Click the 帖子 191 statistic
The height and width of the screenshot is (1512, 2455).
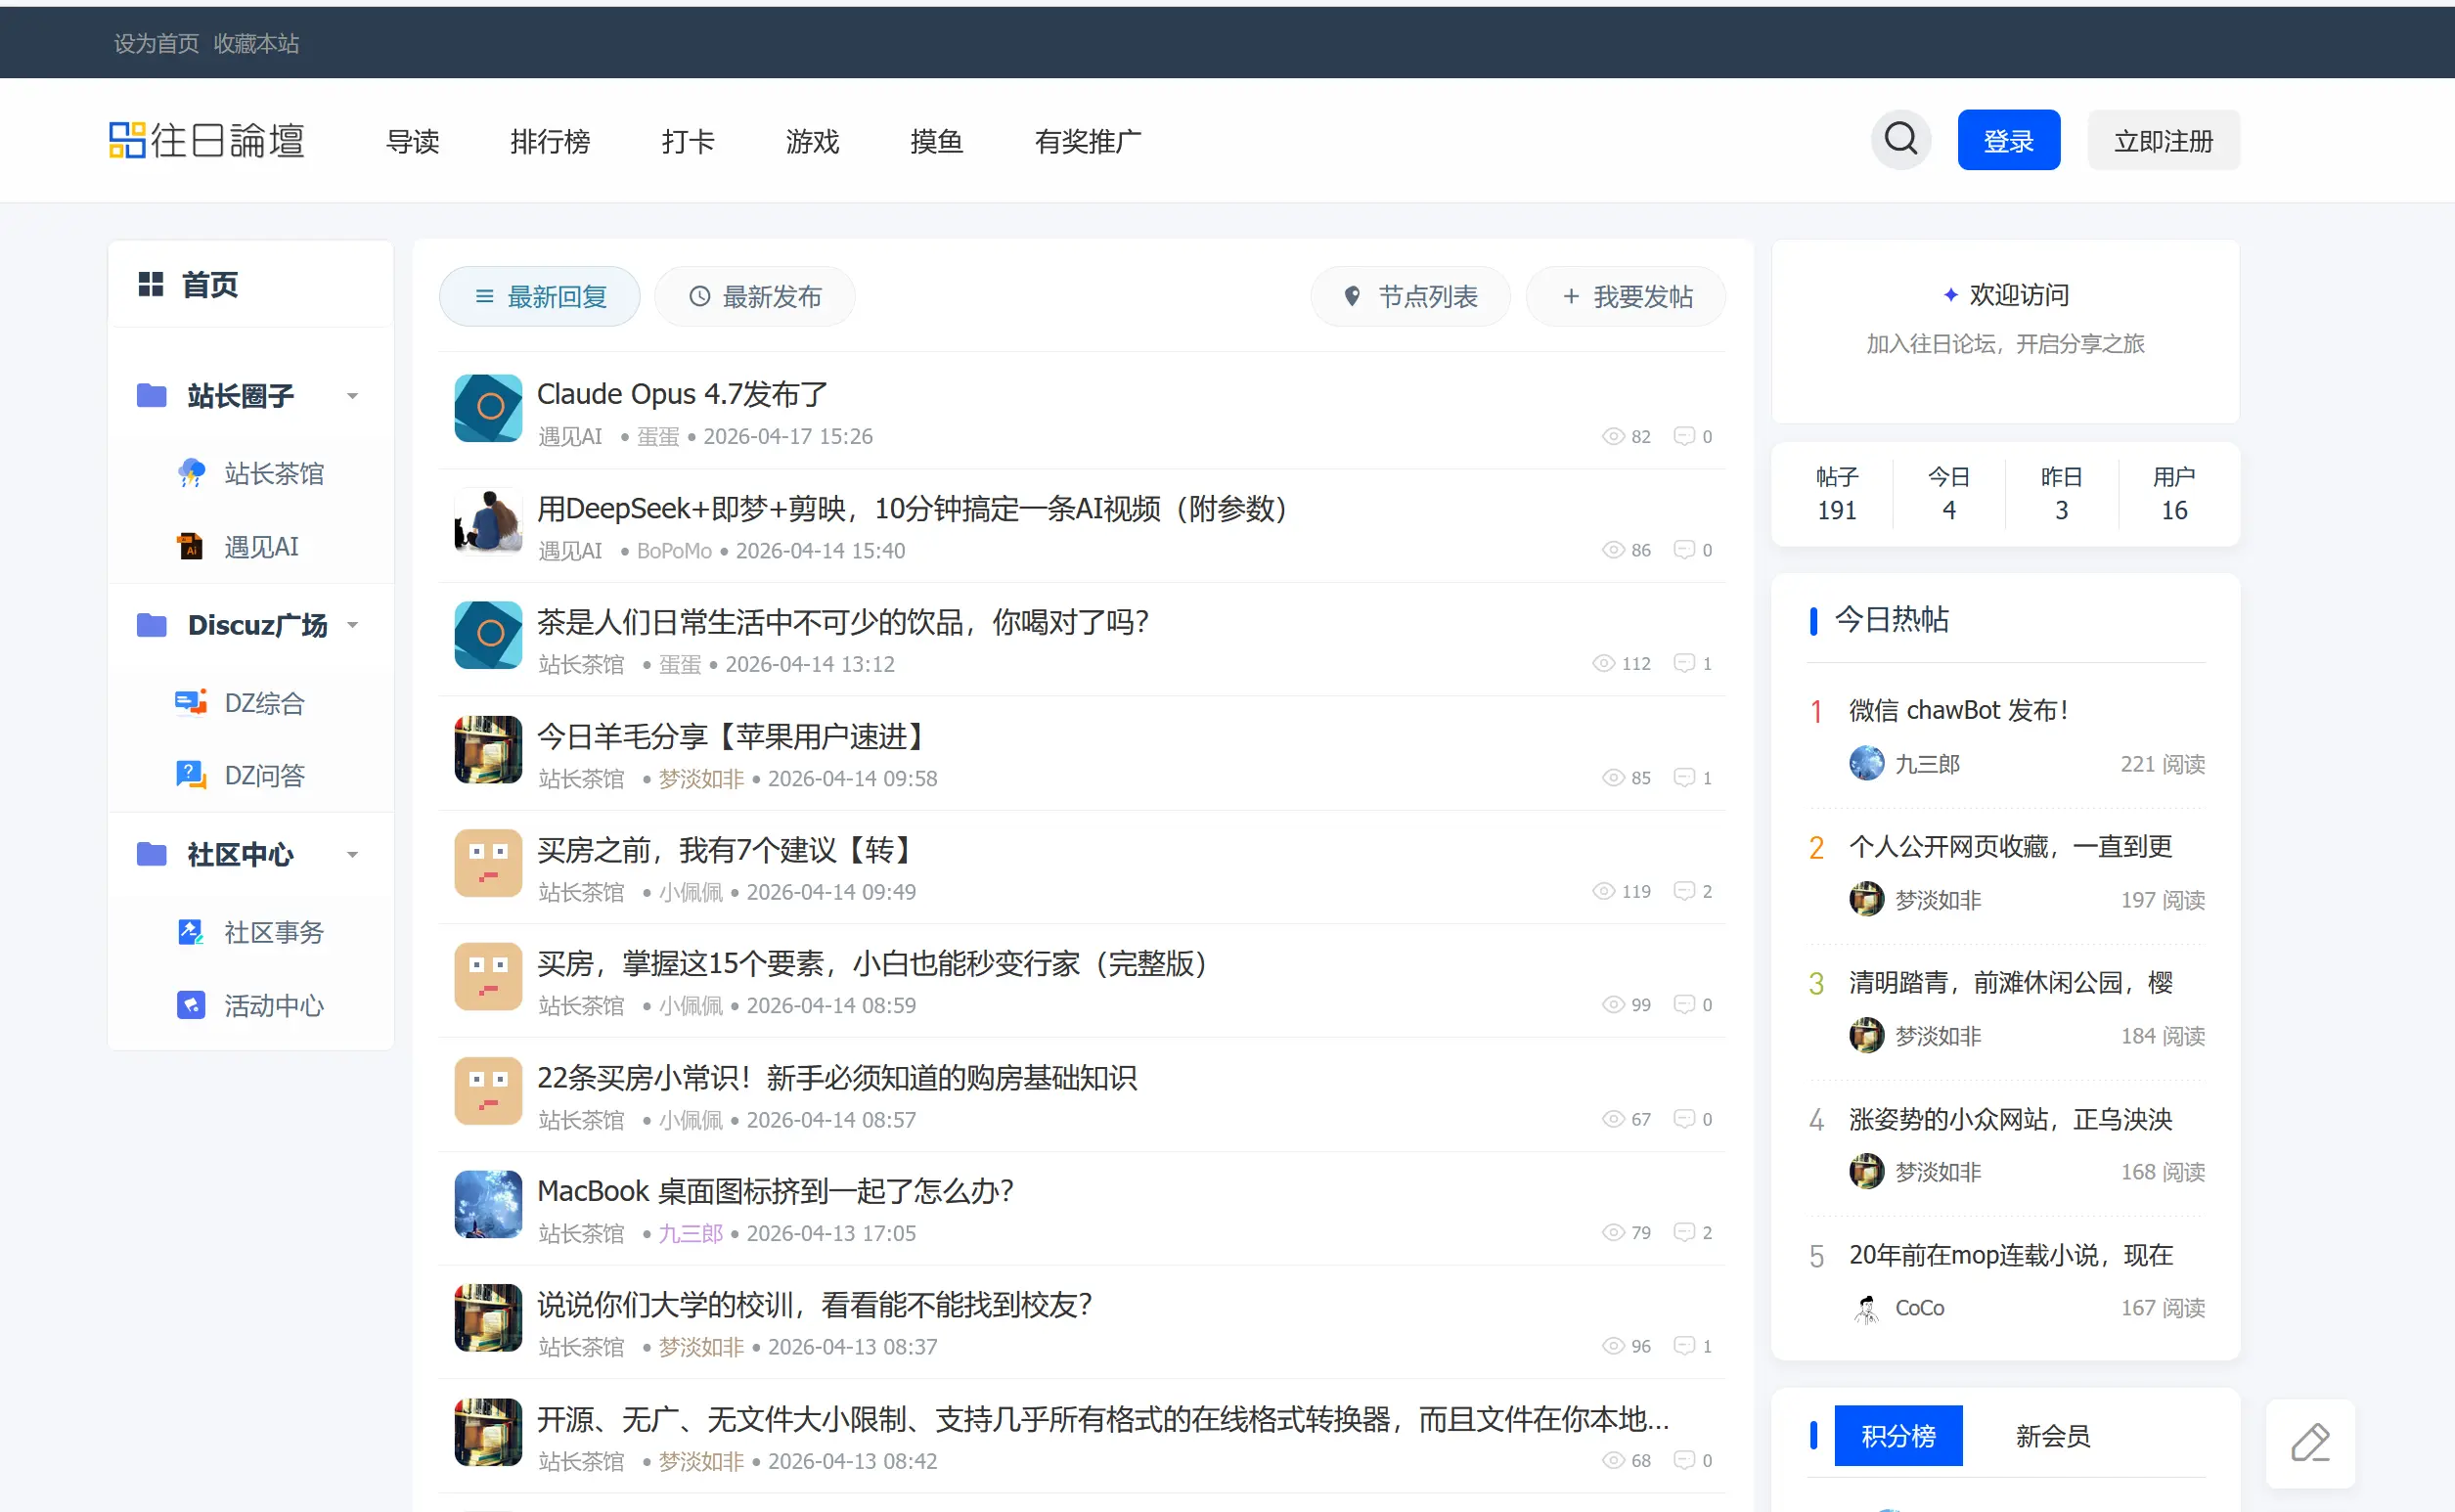(1836, 493)
